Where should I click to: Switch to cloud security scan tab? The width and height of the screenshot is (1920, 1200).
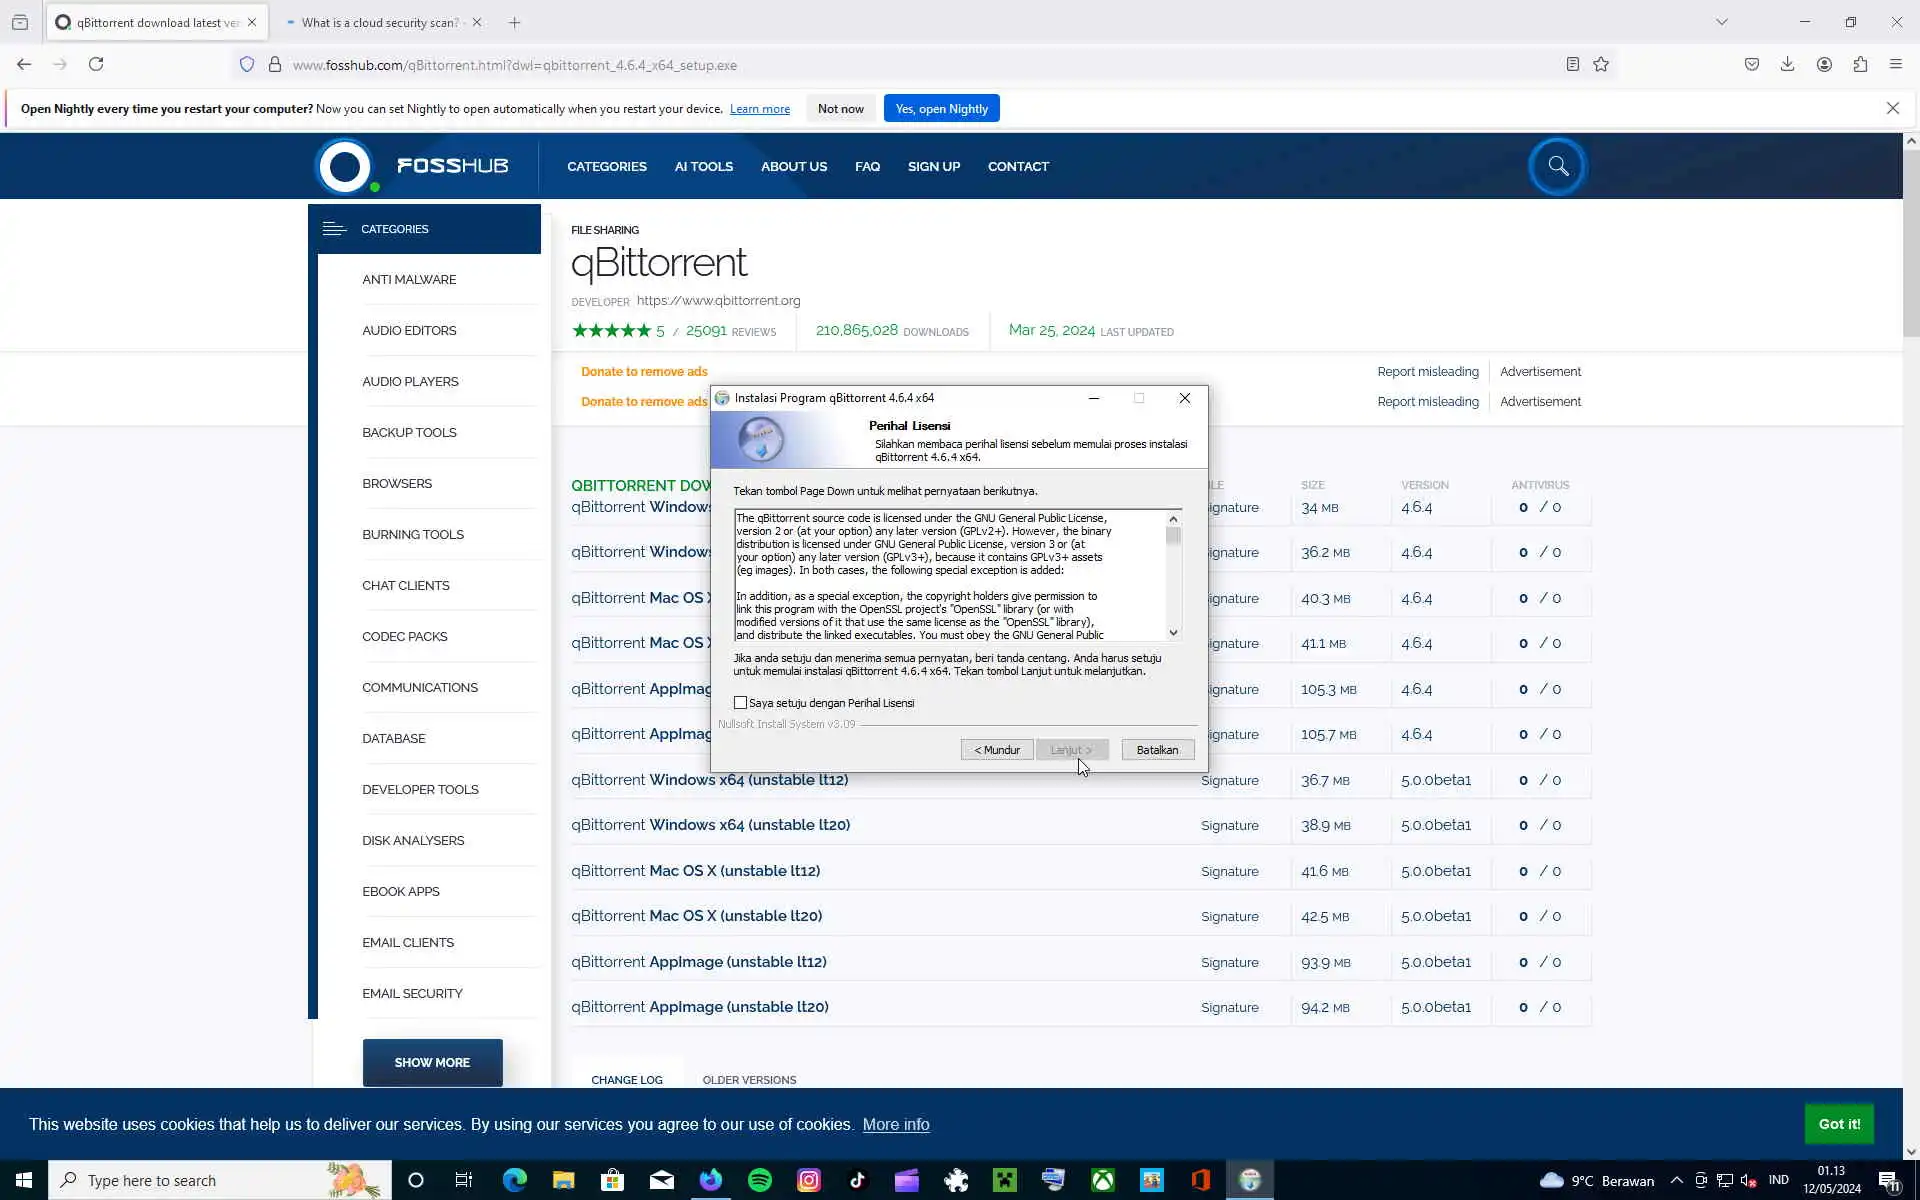379,22
